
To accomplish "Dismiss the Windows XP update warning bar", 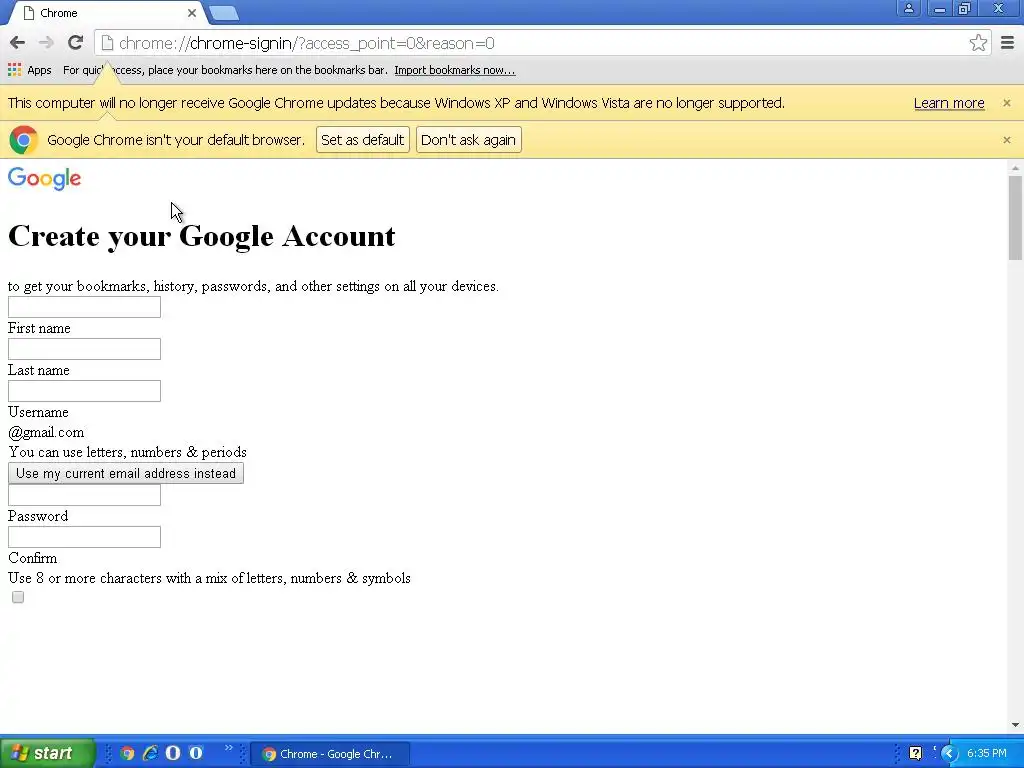I will tap(1006, 103).
